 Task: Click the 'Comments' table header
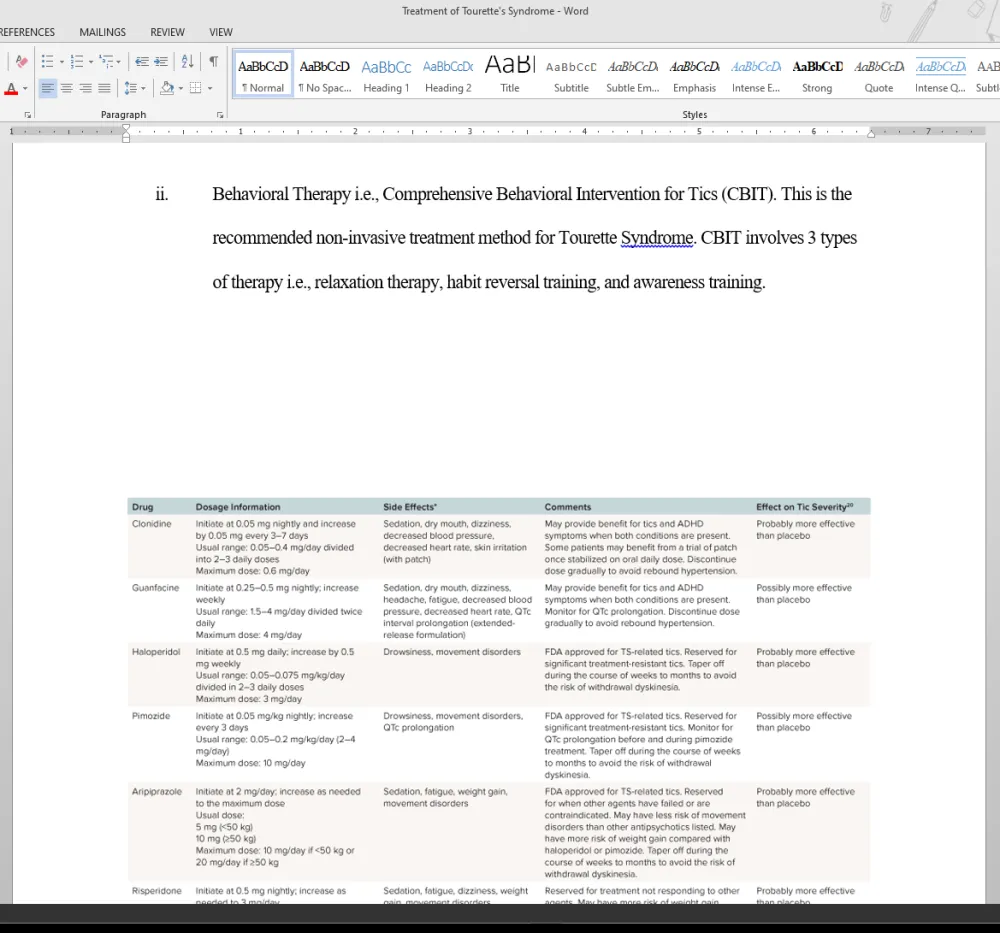[x=568, y=507]
